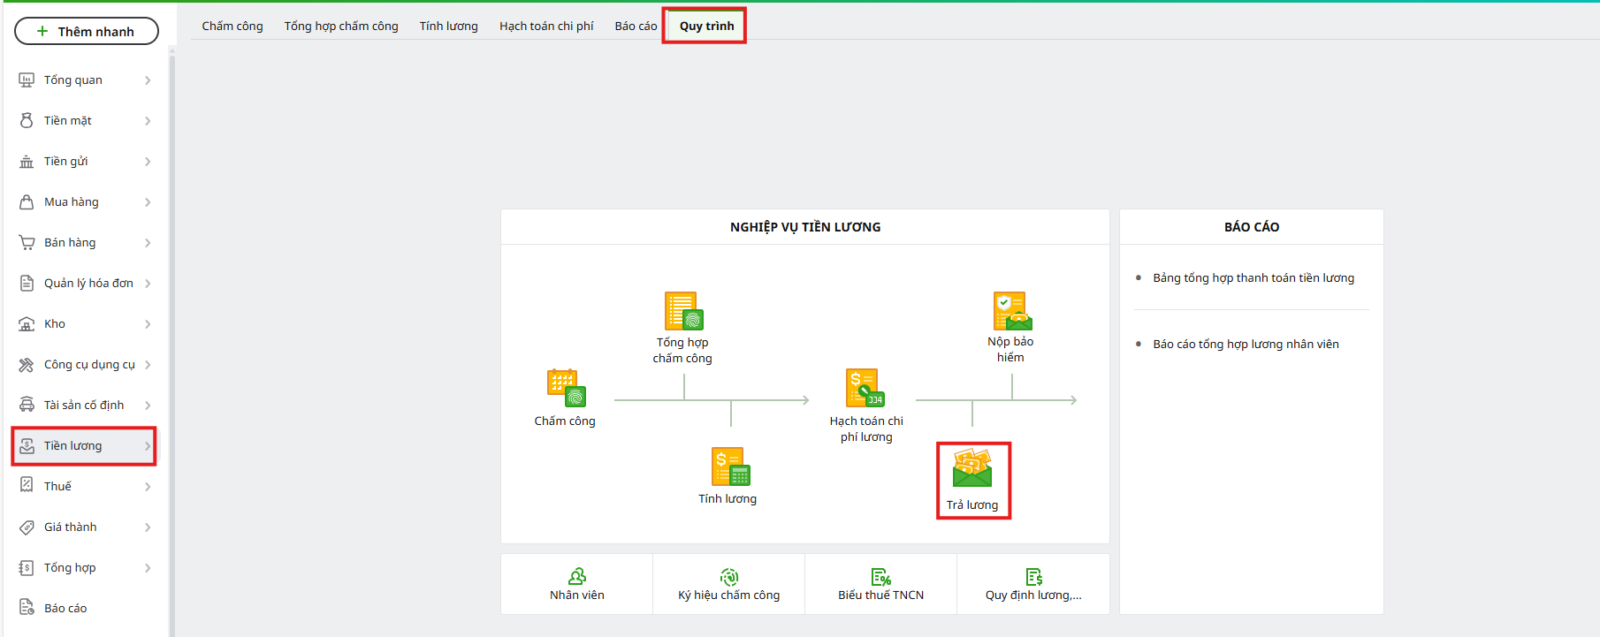Select the Tính lương calculator icon
The width and height of the screenshot is (1600, 637).
click(730, 467)
